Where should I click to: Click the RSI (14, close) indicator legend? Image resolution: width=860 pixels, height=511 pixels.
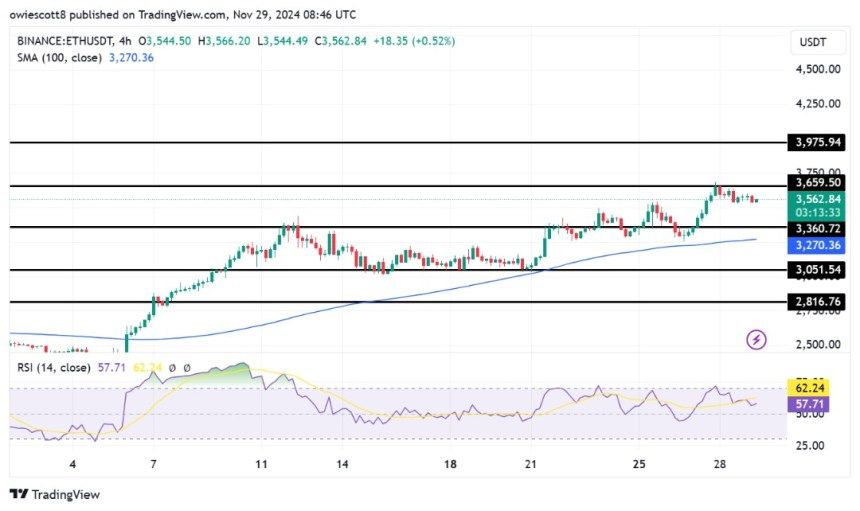[x=54, y=367]
